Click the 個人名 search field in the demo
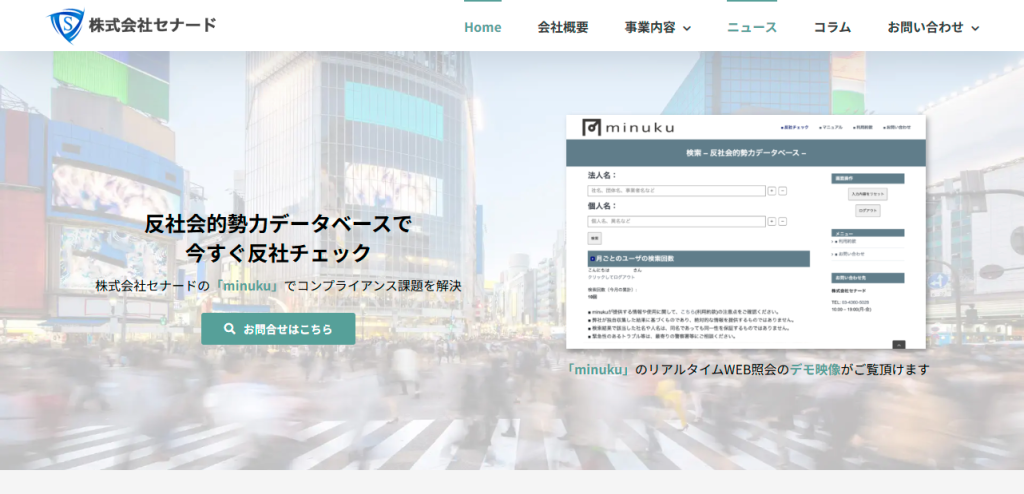This screenshot has width=1024, height=494. point(676,221)
